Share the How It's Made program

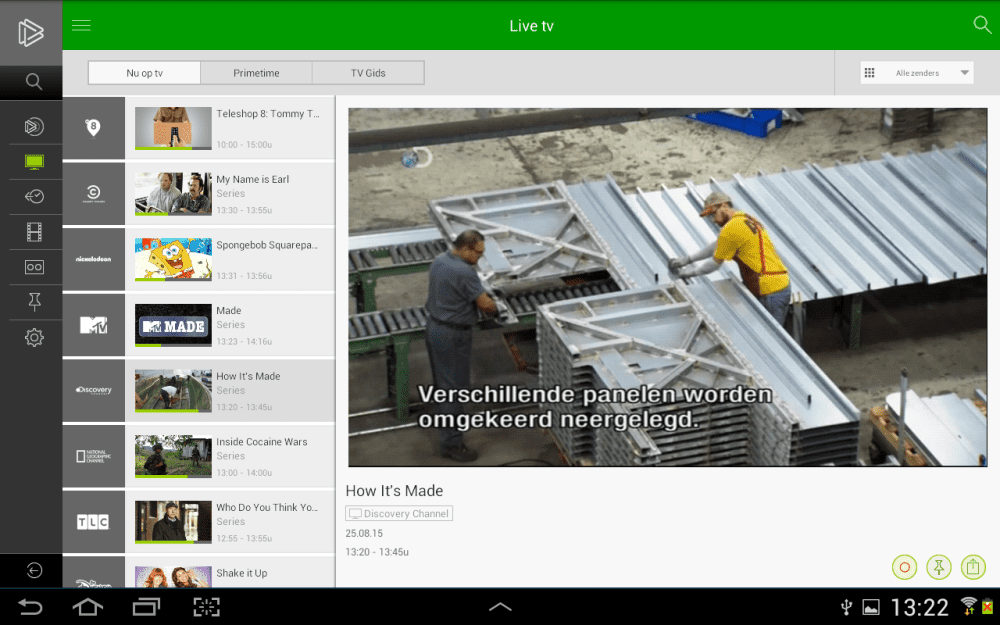[973, 567]
